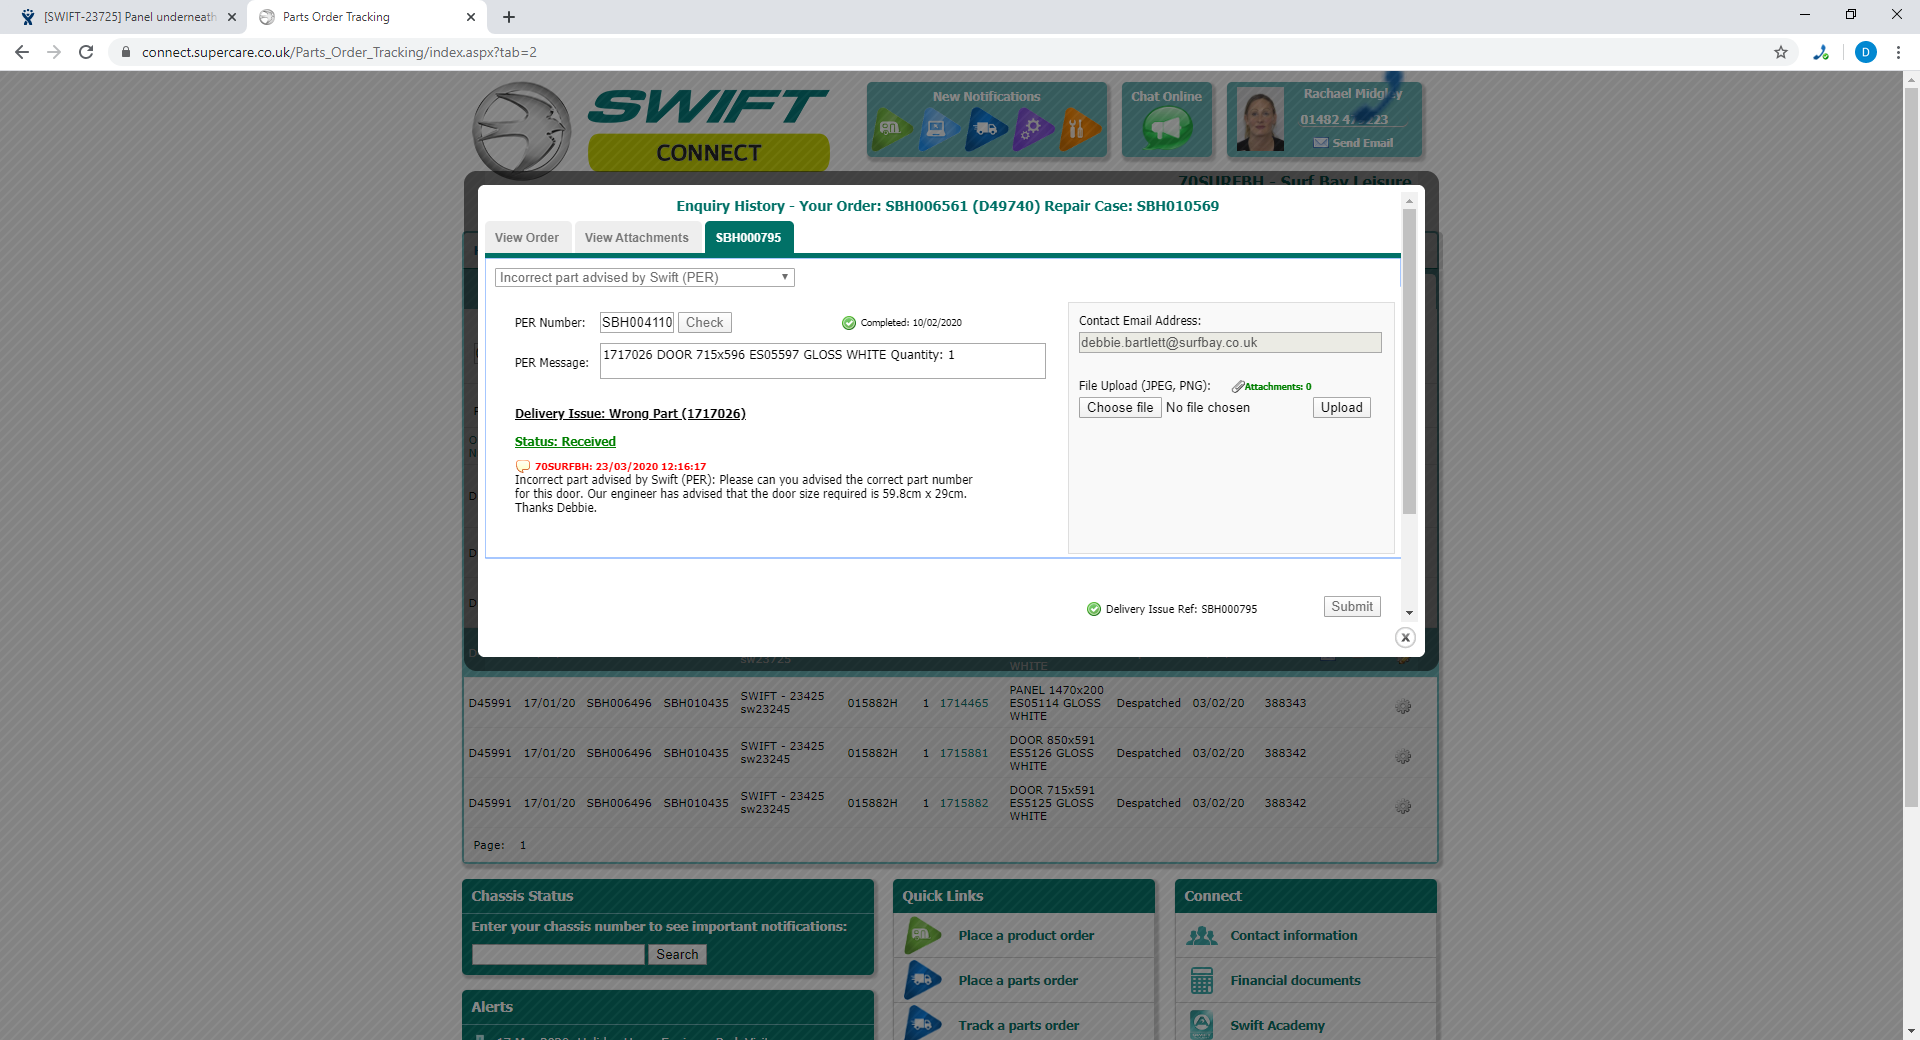Click the Submit button in the dialog
Screen dimensions: 1920x1040
[1352, 607]
